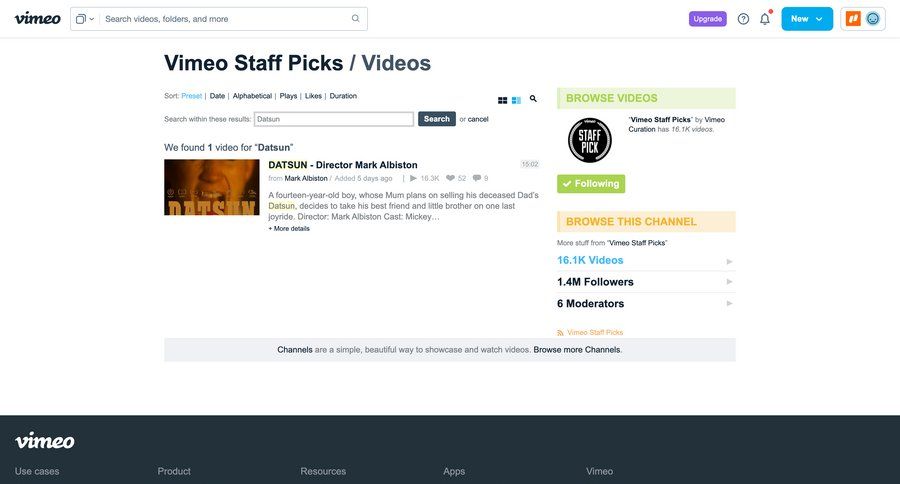Image resolution: width=900 pixels, height=484 pixels.
Task: Click the purple Upgrade button
Action: (x=708, y=19)
